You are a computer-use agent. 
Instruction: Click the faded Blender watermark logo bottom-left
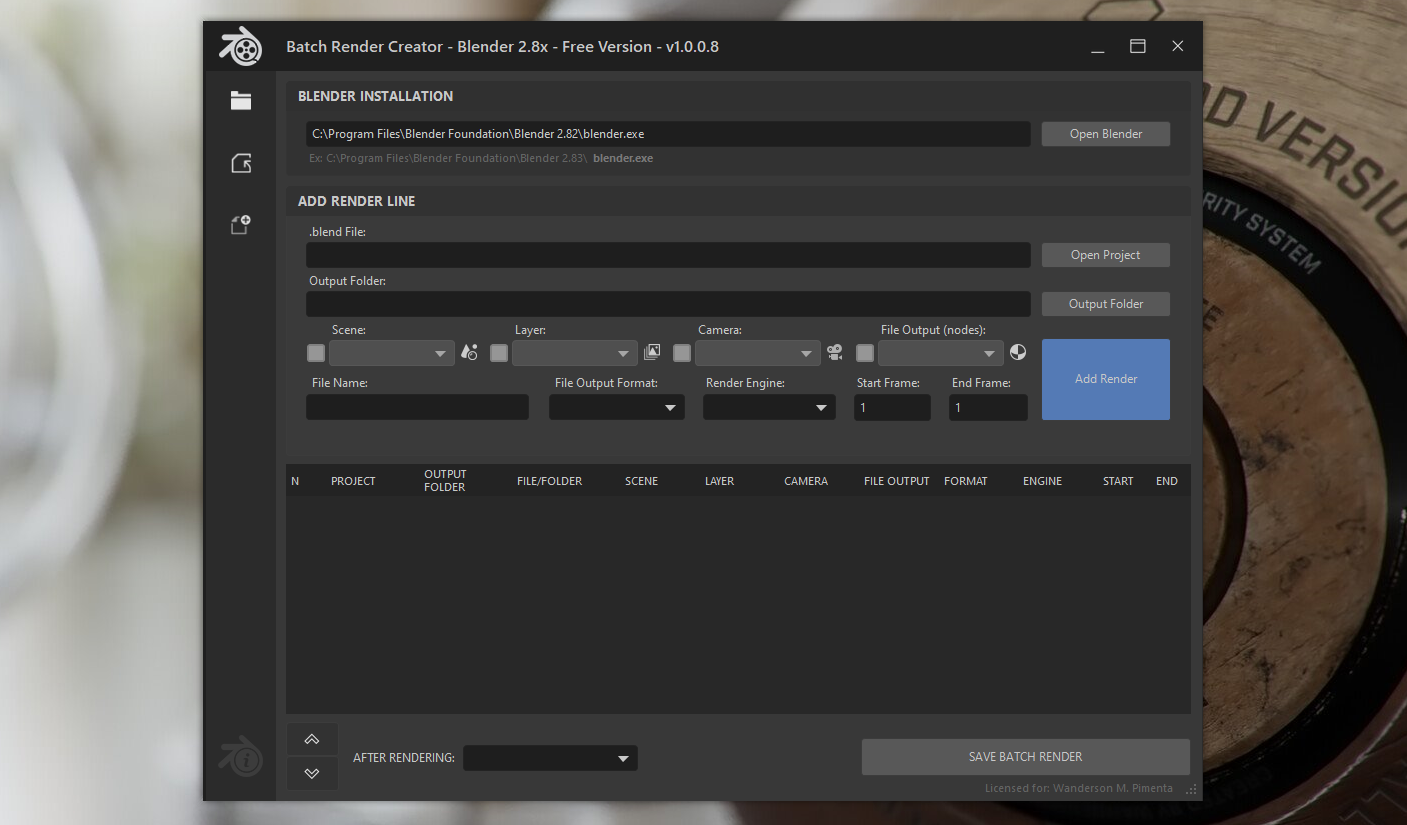240,756
